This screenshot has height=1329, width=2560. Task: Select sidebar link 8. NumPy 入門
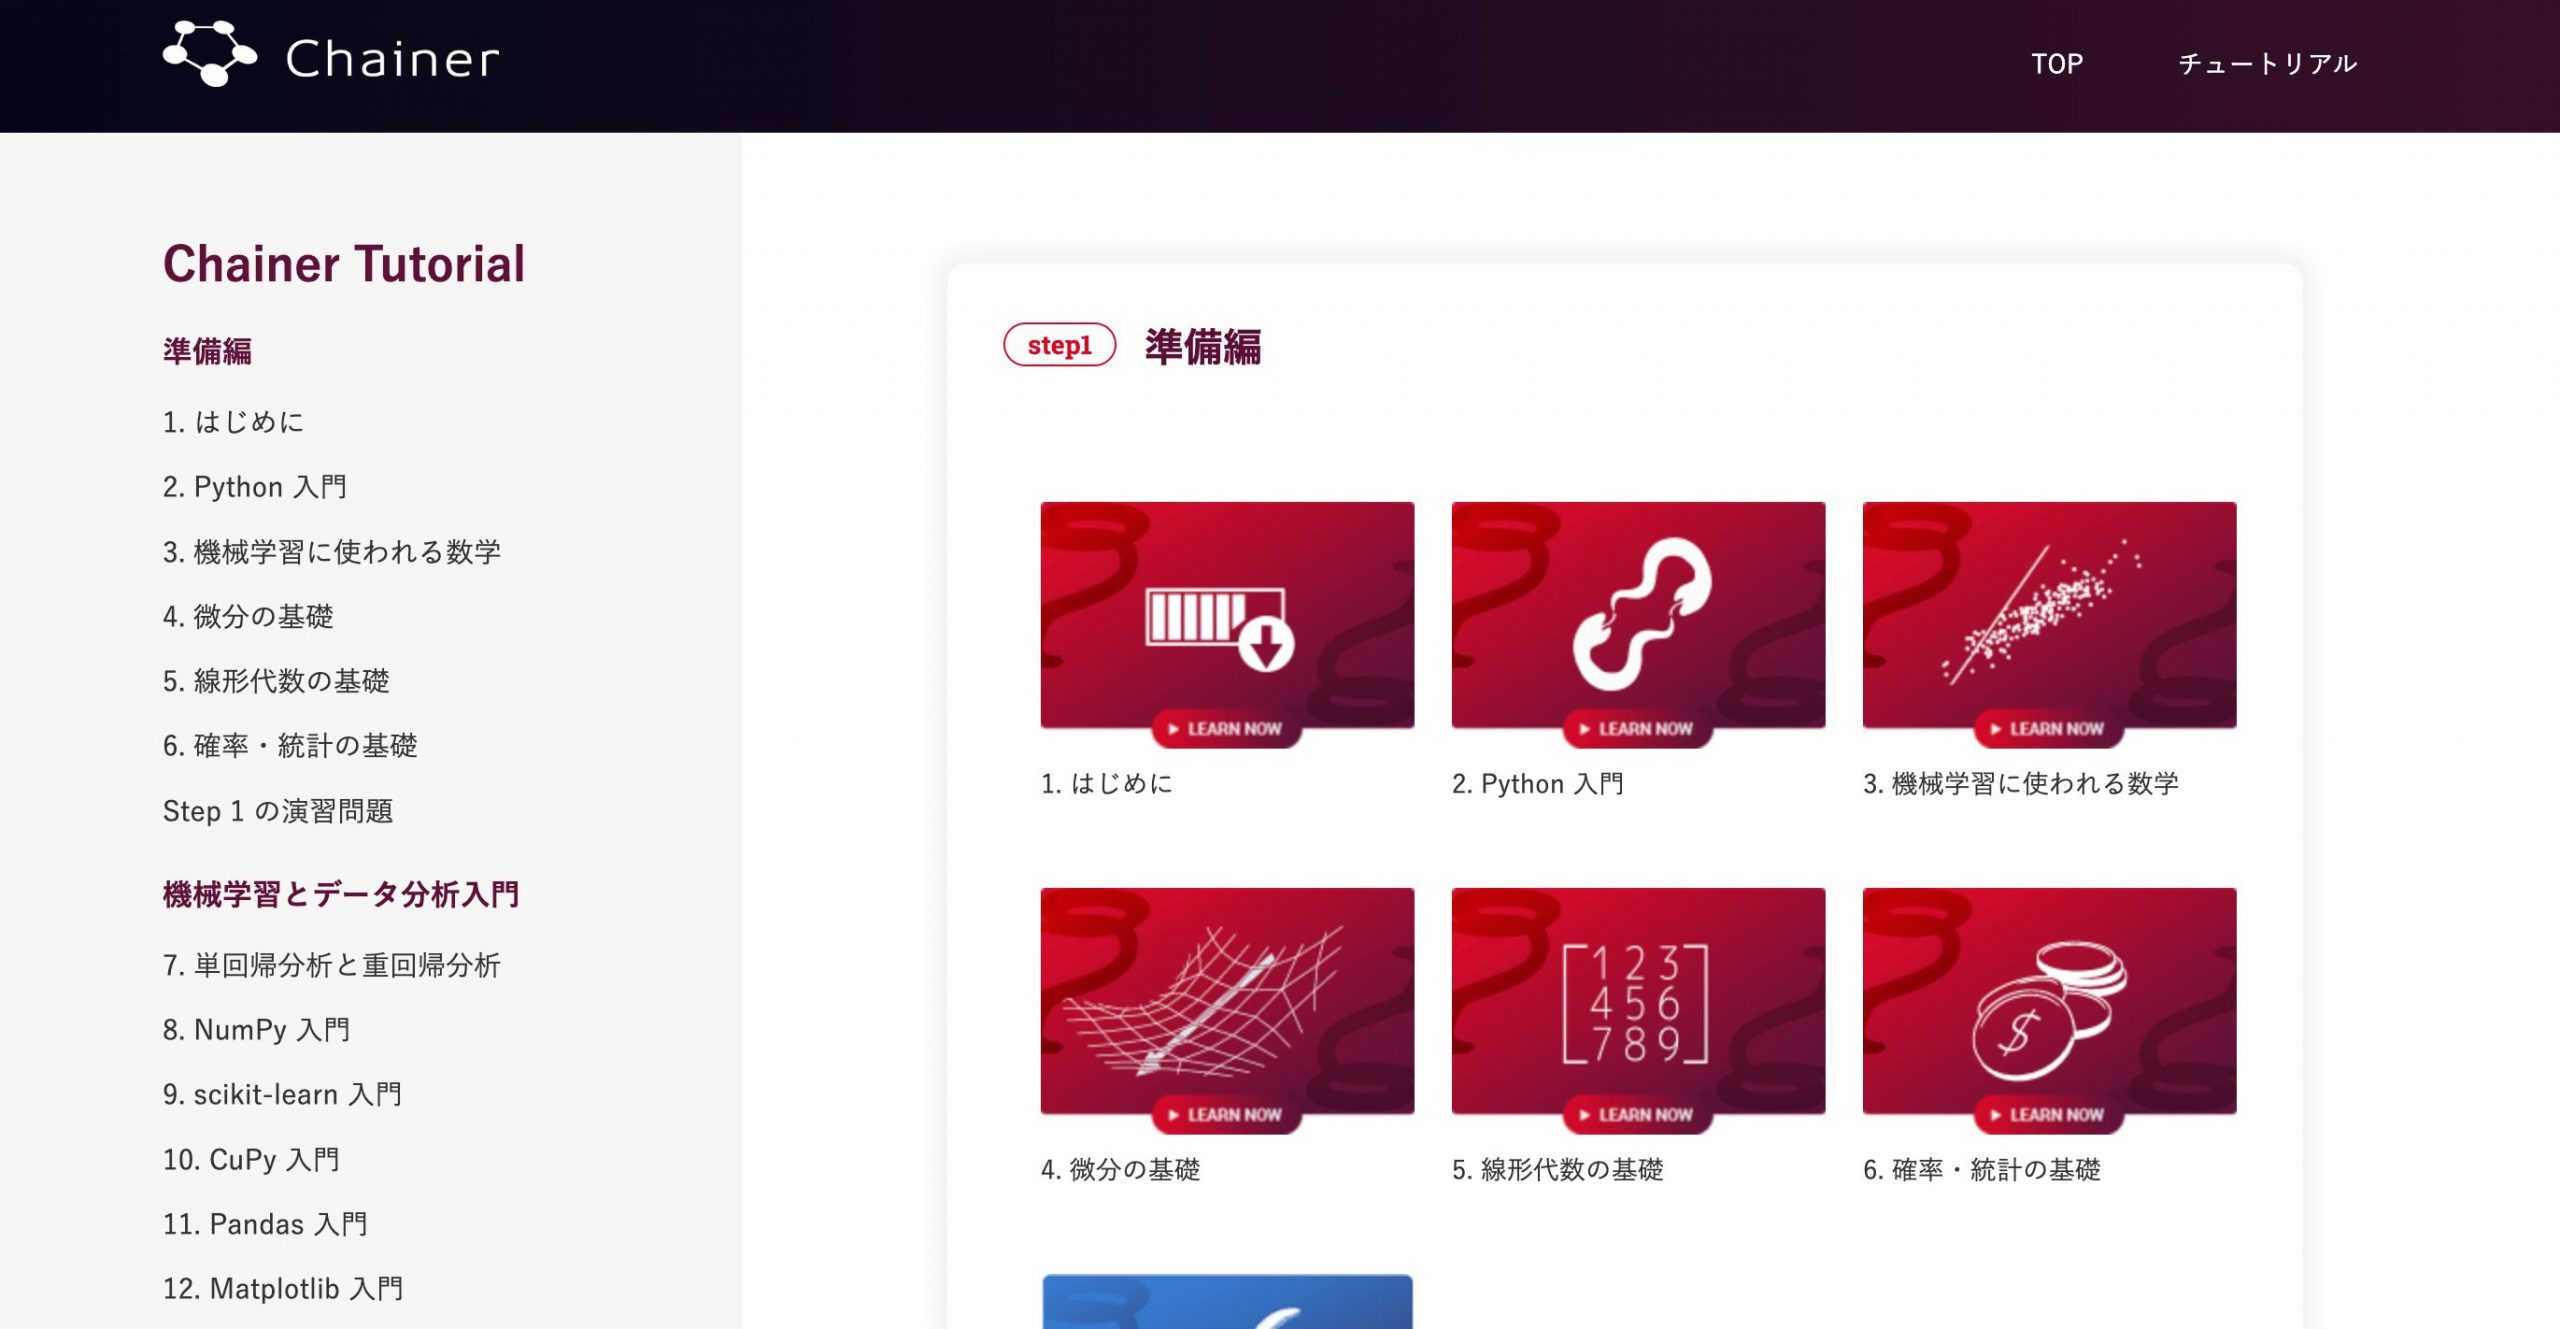tap(256, 1030)
